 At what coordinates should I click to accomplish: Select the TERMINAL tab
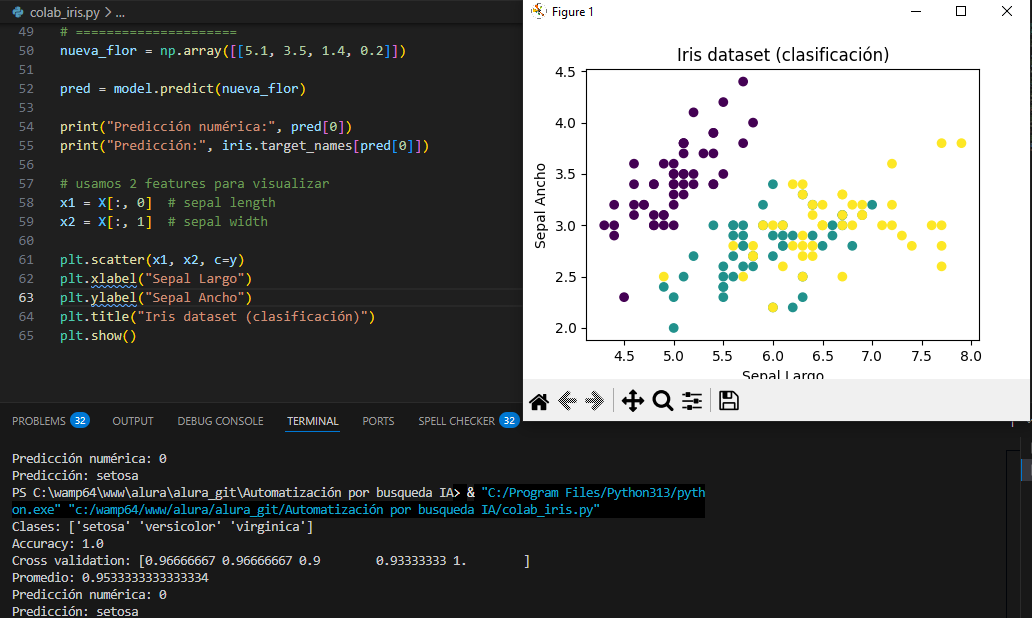pos(313,421)
